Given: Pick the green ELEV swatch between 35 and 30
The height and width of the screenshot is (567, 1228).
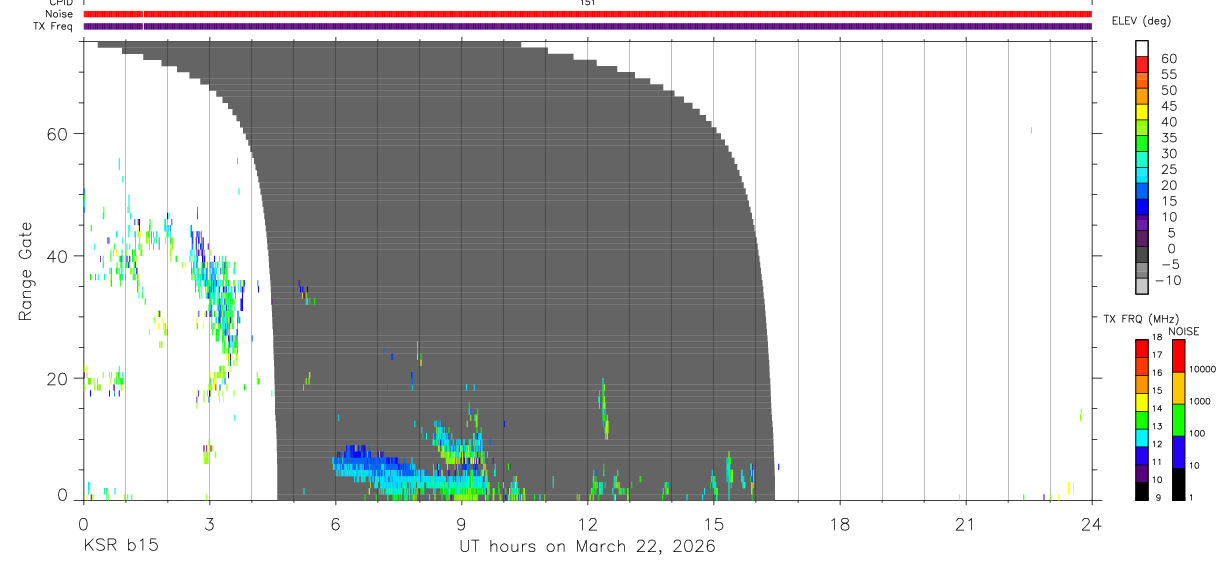Looking at the screenshot, I should [1142, 144].
